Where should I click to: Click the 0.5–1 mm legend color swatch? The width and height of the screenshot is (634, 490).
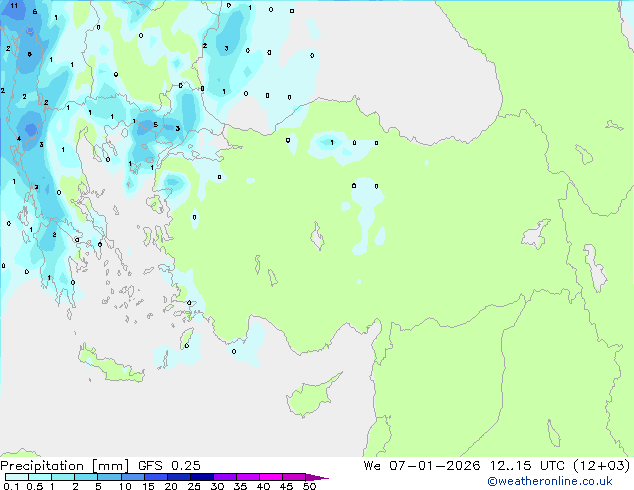[x=40, y=477]
